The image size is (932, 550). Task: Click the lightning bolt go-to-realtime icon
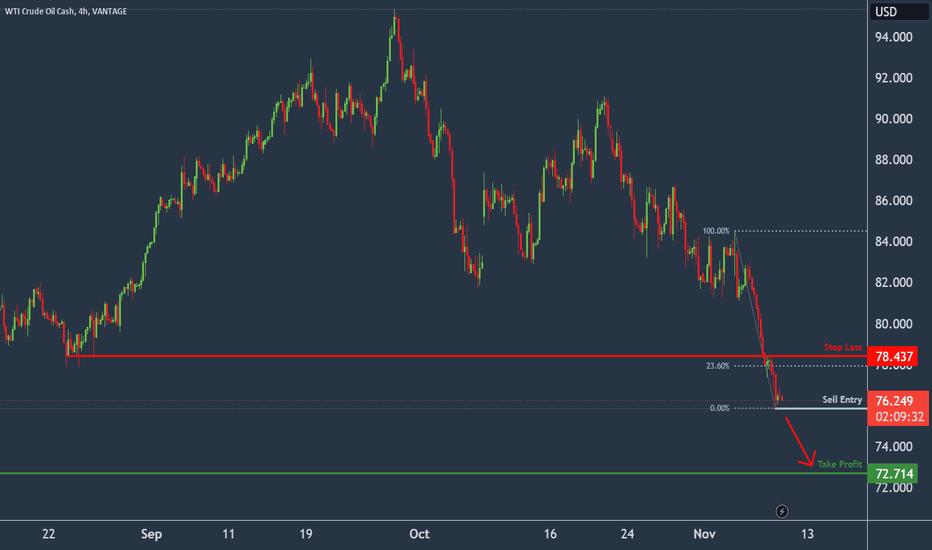coord(782,511)
